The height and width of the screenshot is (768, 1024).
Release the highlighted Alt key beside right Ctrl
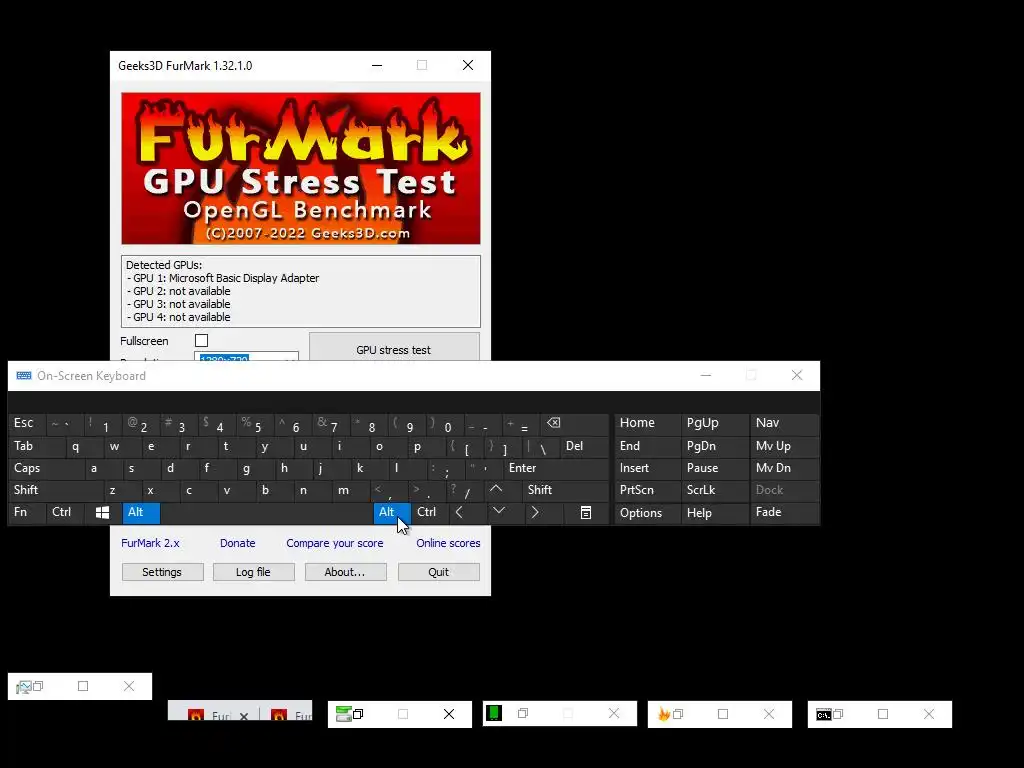[392, 513]
